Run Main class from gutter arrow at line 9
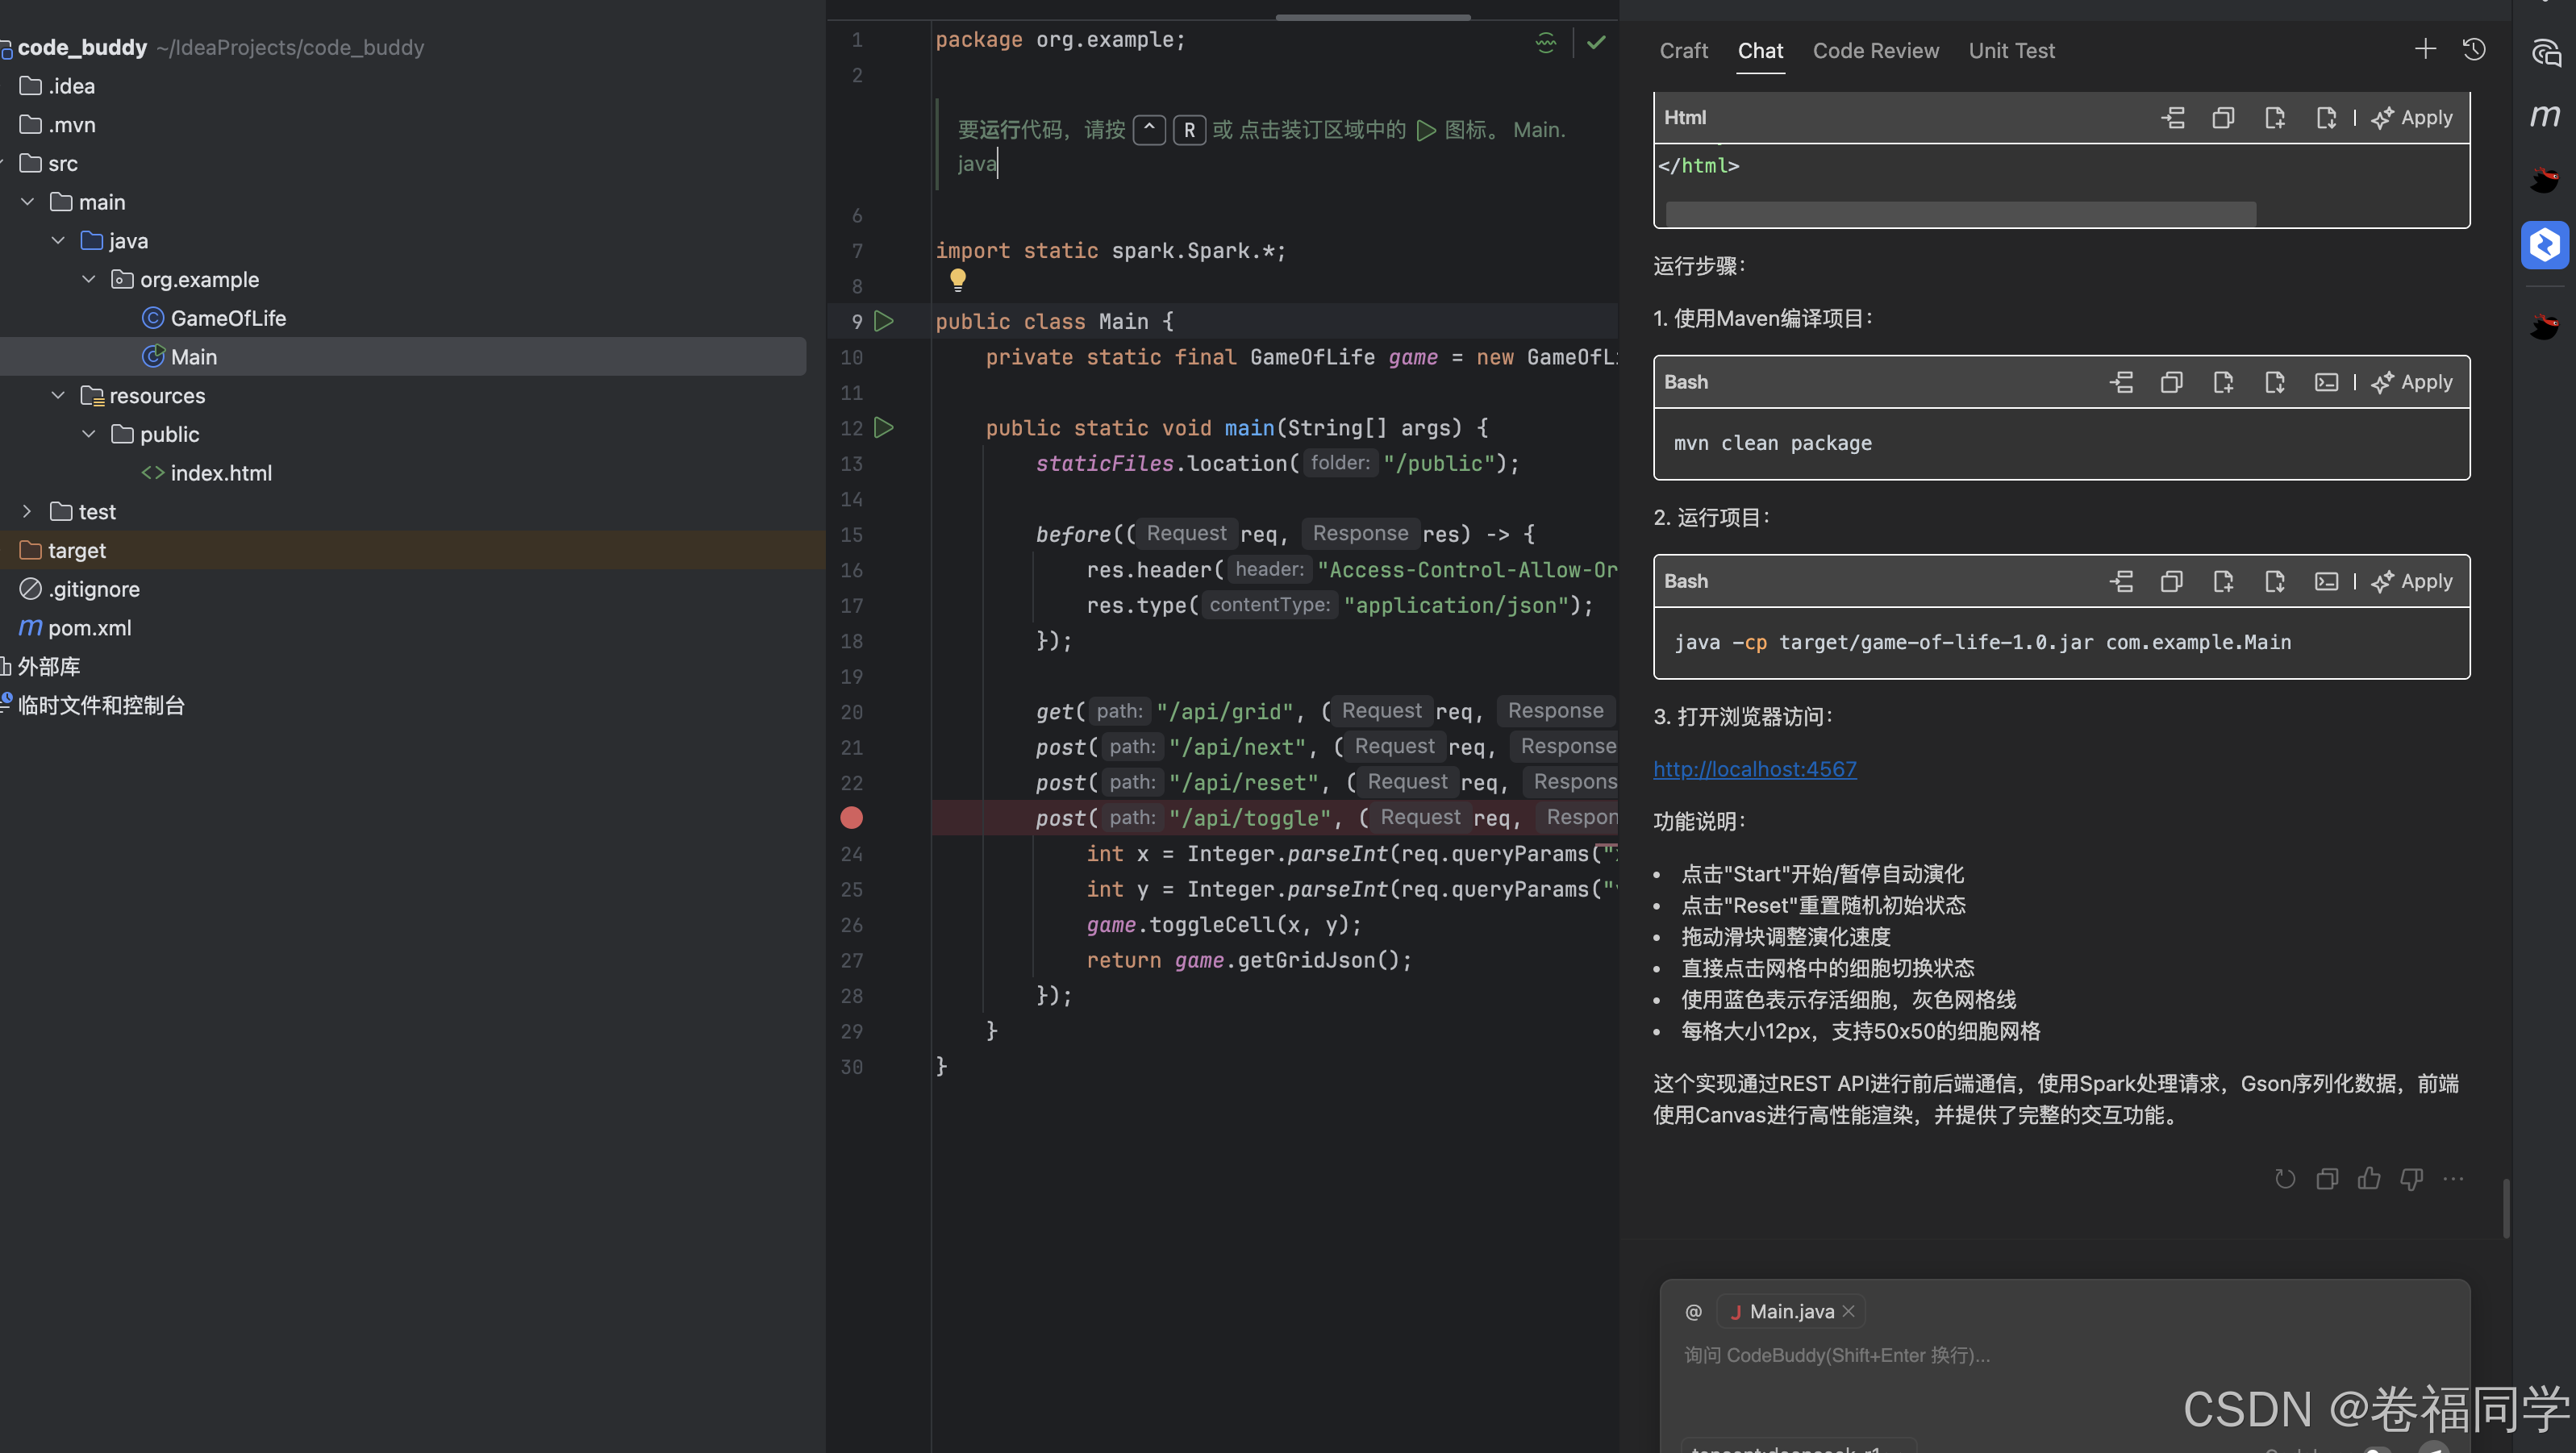2576x1453 pixels. (884, 322)
